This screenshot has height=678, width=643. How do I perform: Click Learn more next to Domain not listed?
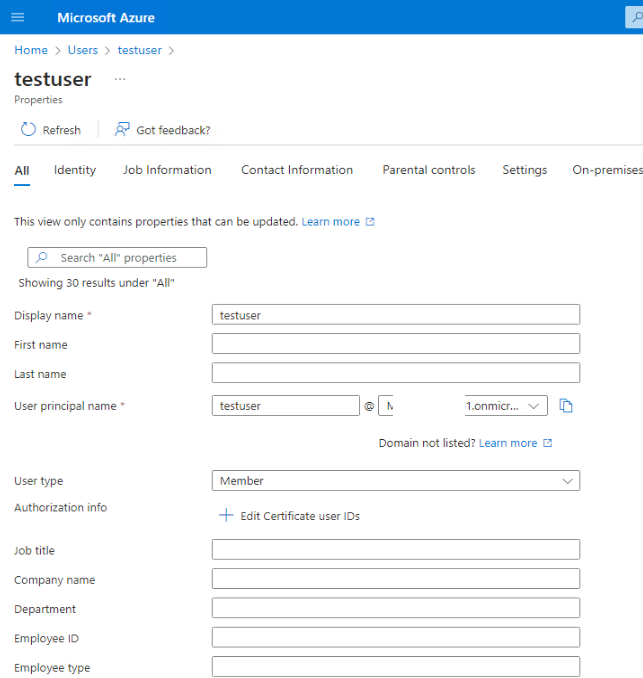[508, 443]
